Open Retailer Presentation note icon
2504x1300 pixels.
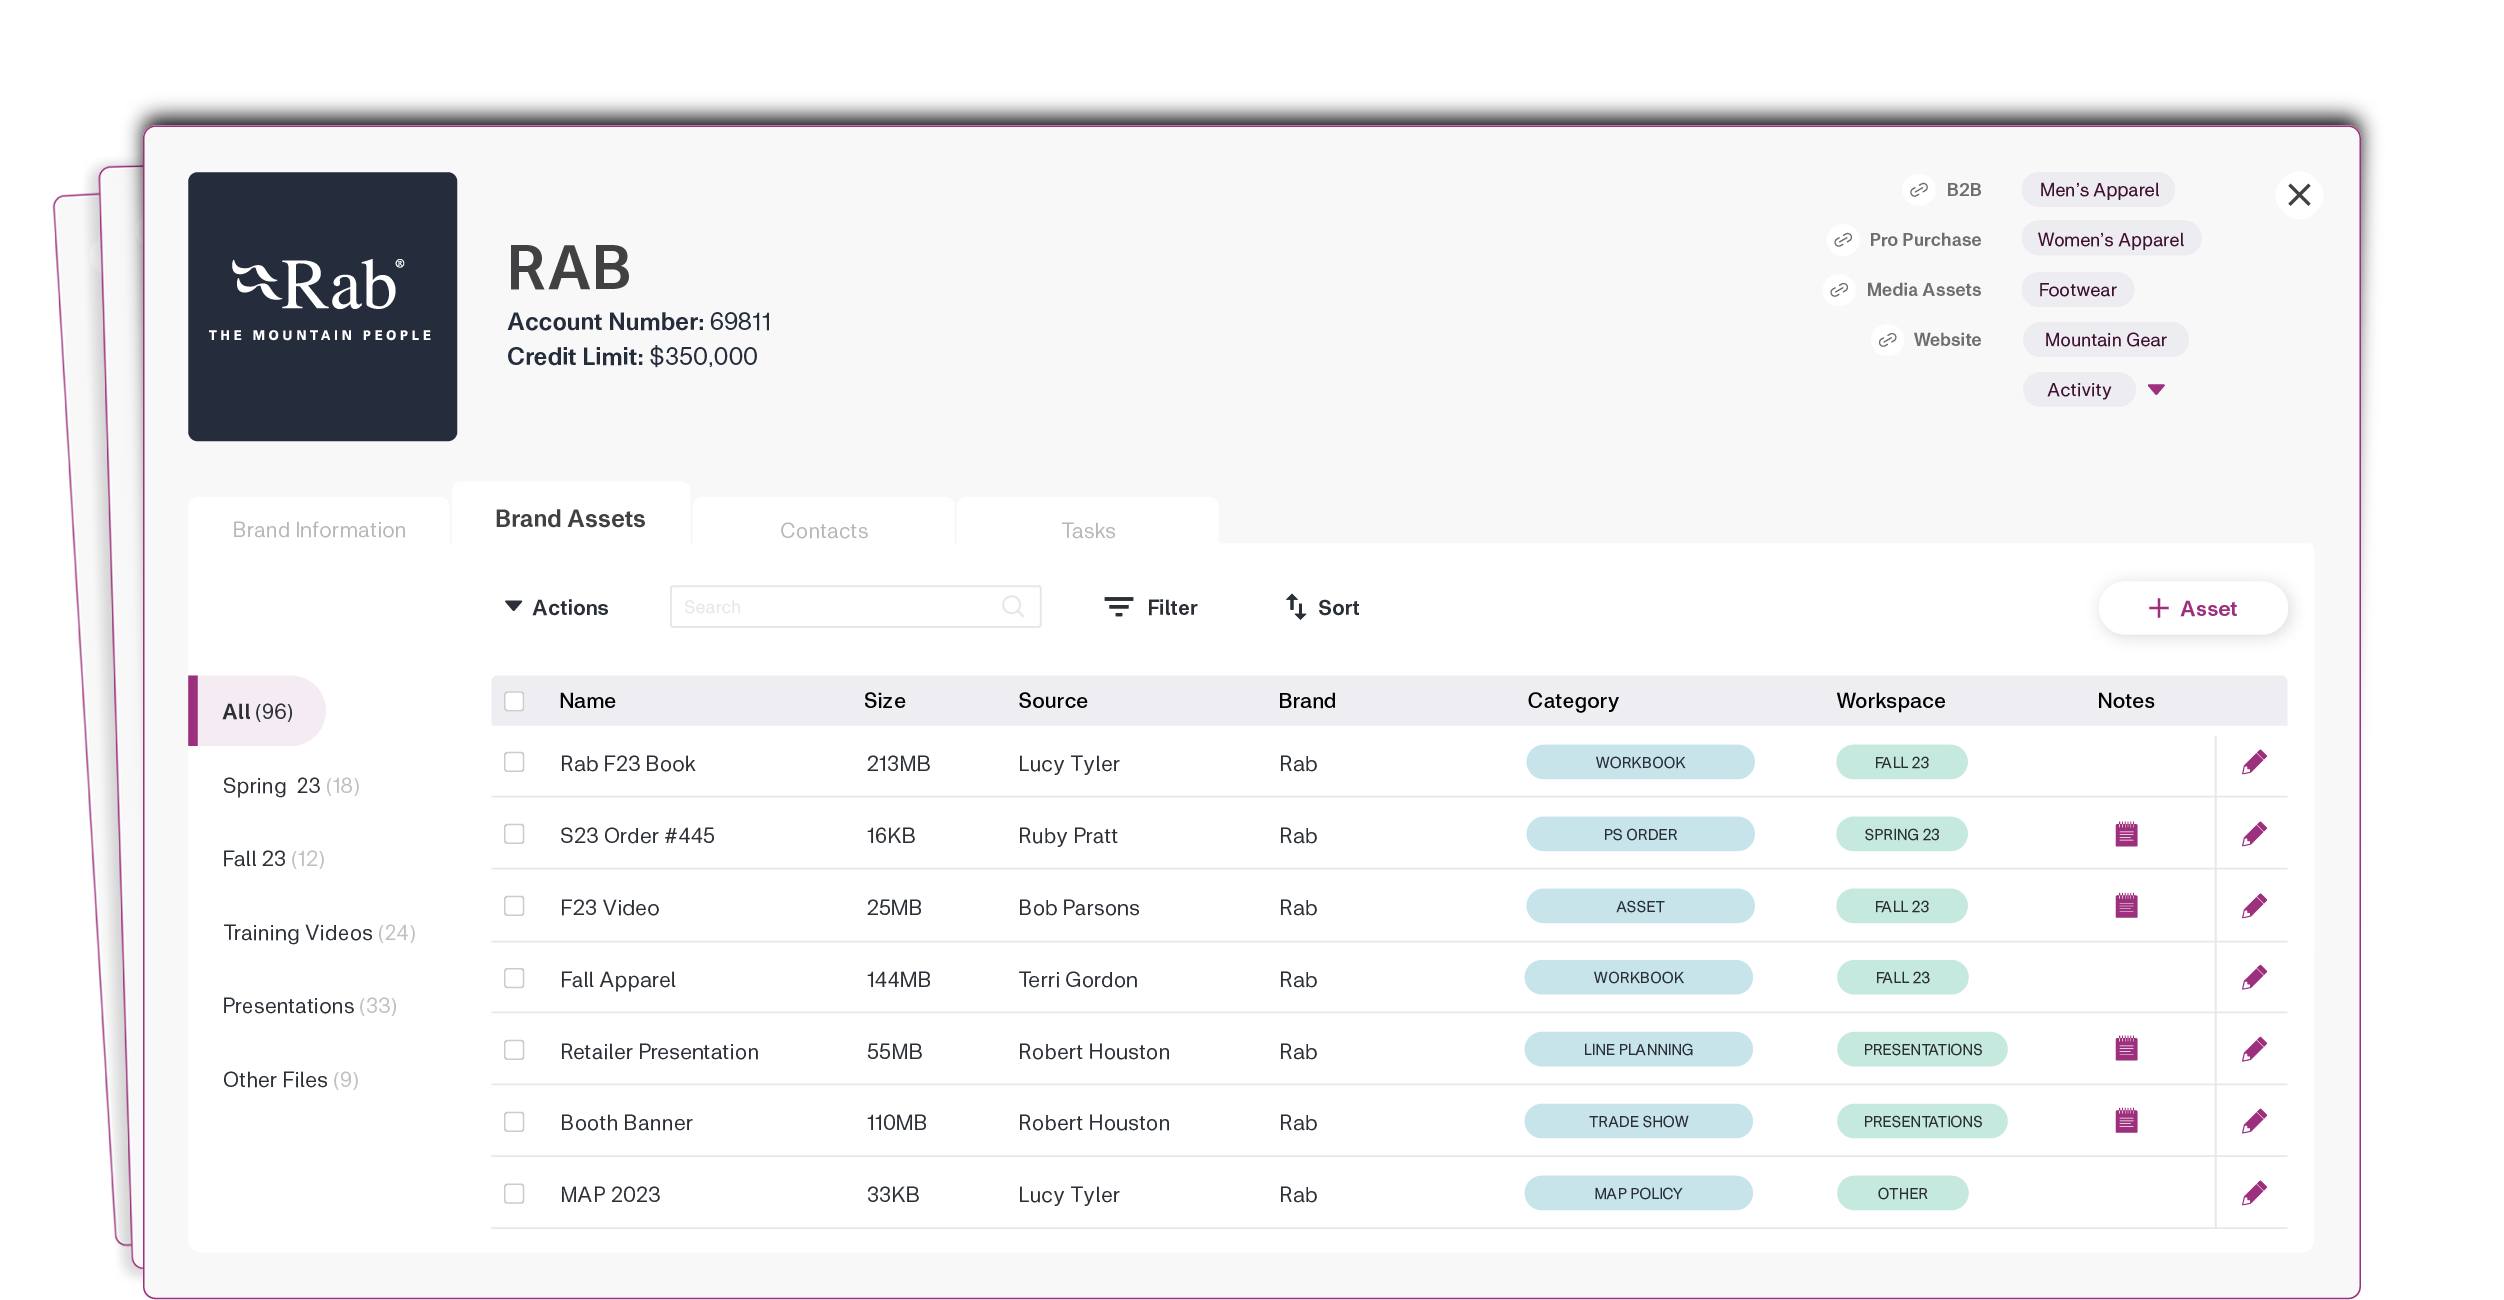2126,1049
